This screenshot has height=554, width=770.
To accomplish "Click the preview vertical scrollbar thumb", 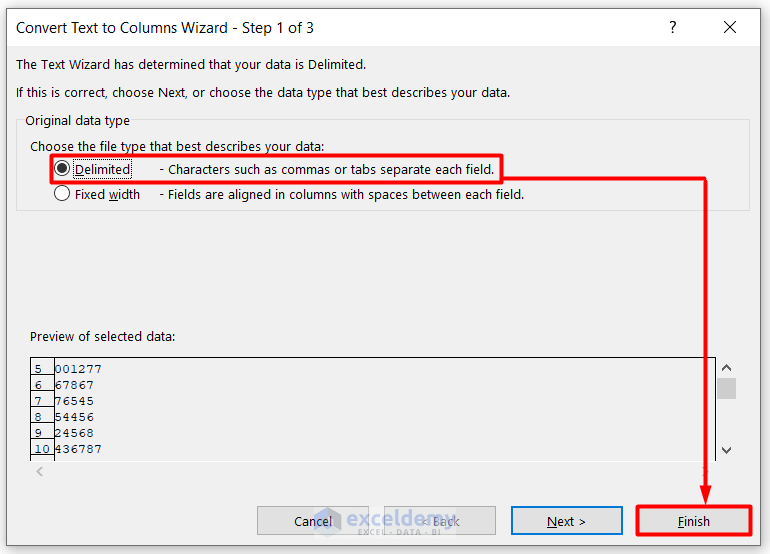I will tap(727, 388).
